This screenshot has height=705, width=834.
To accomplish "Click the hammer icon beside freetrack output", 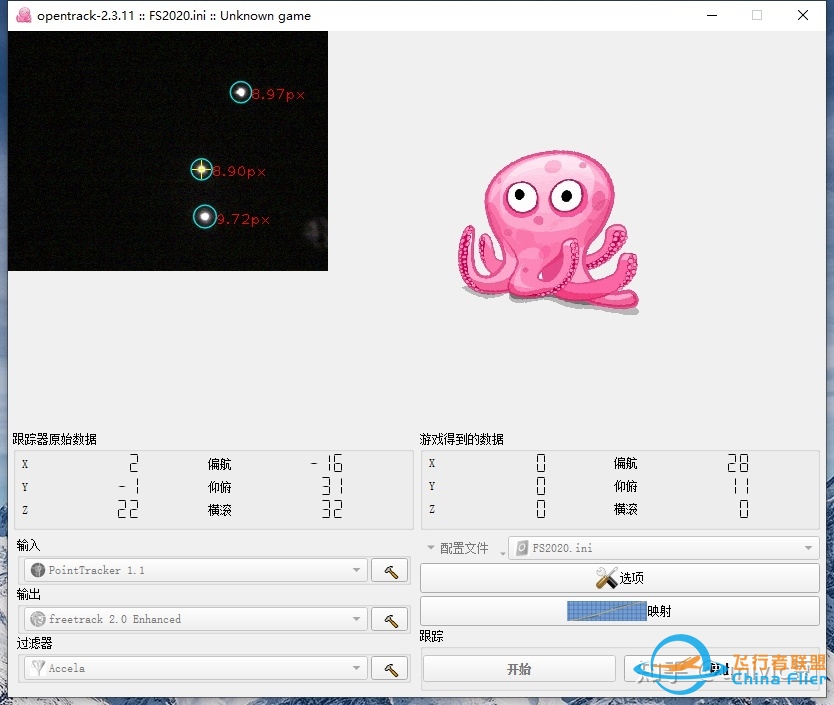I will click(x=390, y=619).
